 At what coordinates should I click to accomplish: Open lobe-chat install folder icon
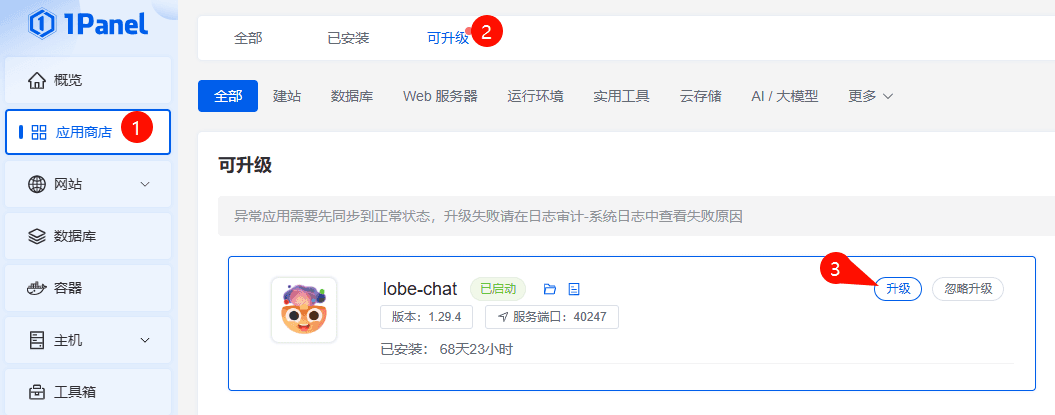point(549,289)
